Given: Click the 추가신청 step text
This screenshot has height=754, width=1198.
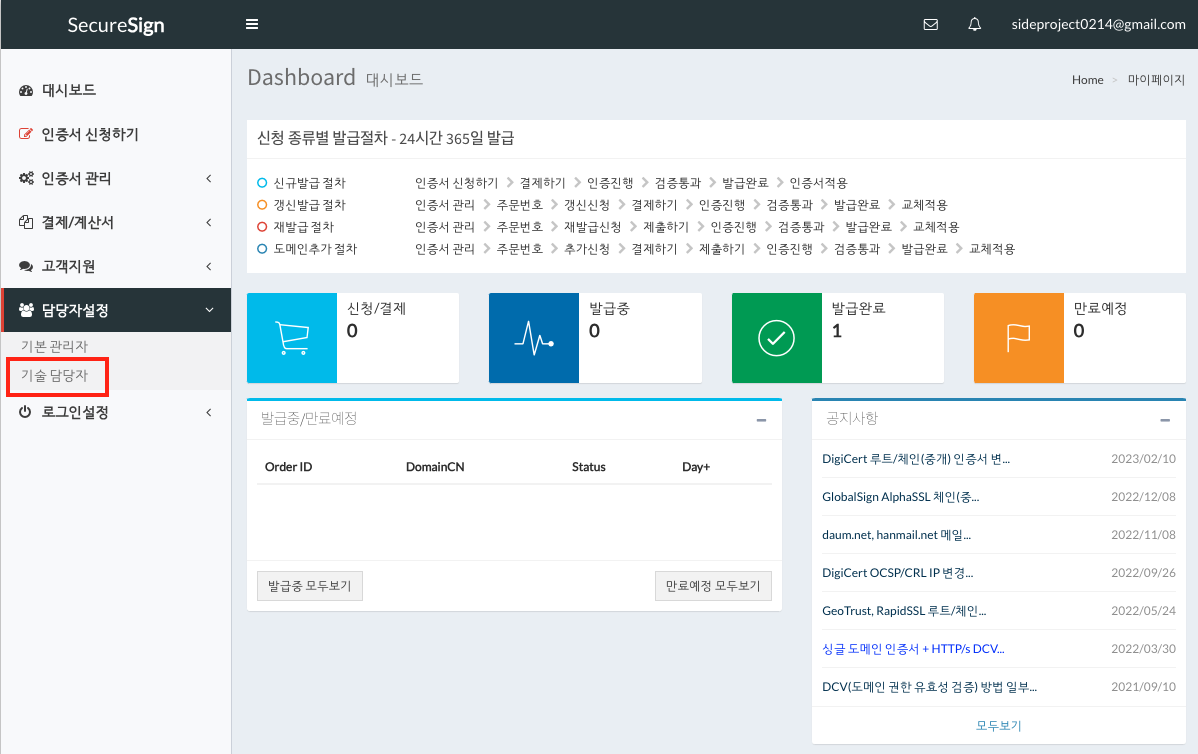Looking at the screenshot, I should 587,249.
